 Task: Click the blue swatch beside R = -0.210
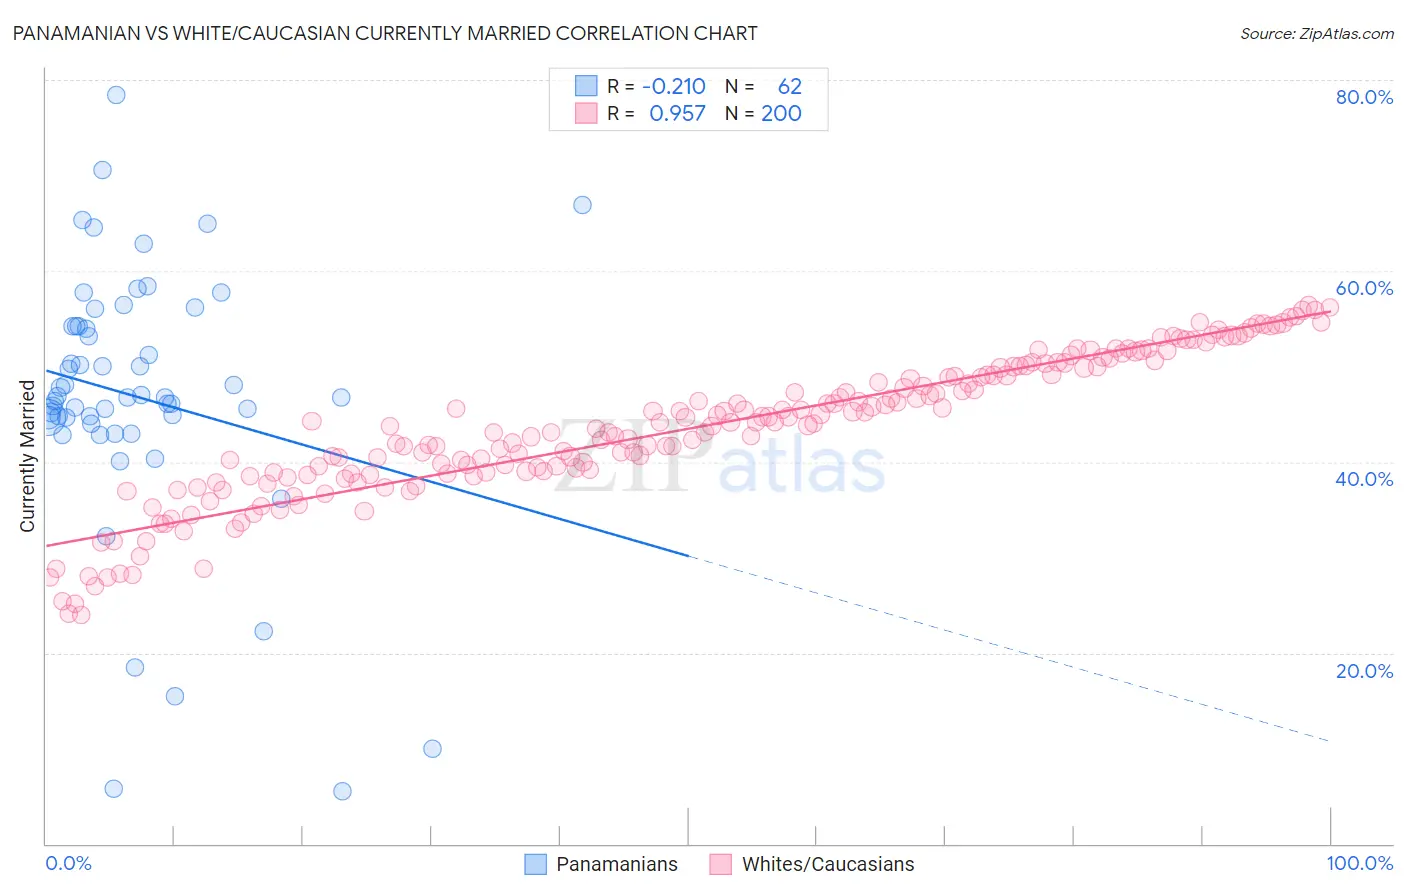pos(586,86)
